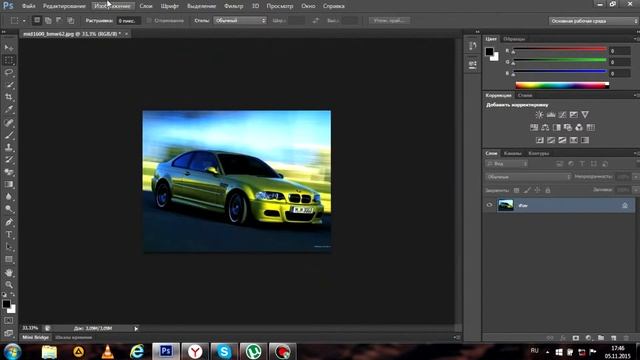Viewport: 640px width, 360px height.
Task: Open the Color panel options menu
Action: (636, 39)
